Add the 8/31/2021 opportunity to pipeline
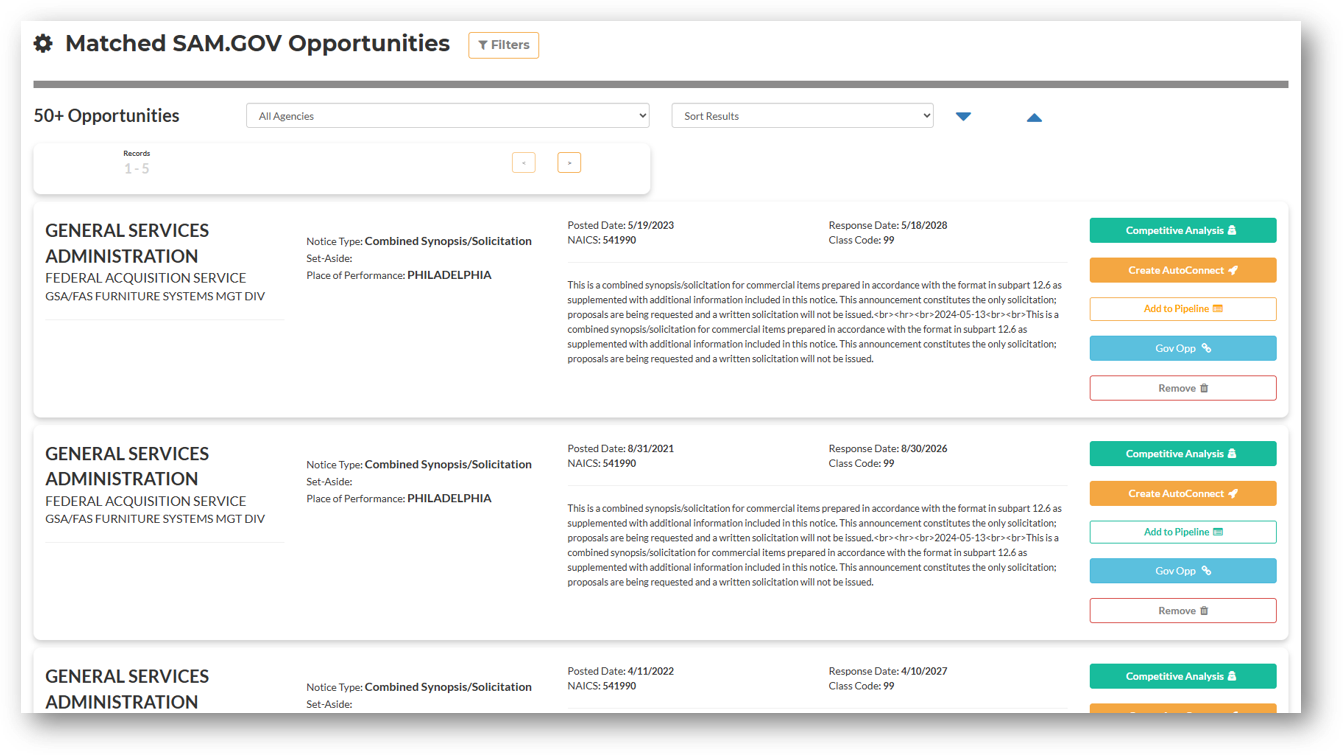The width and height of the screenshot is (1343, 755). tap(1183, 532)
